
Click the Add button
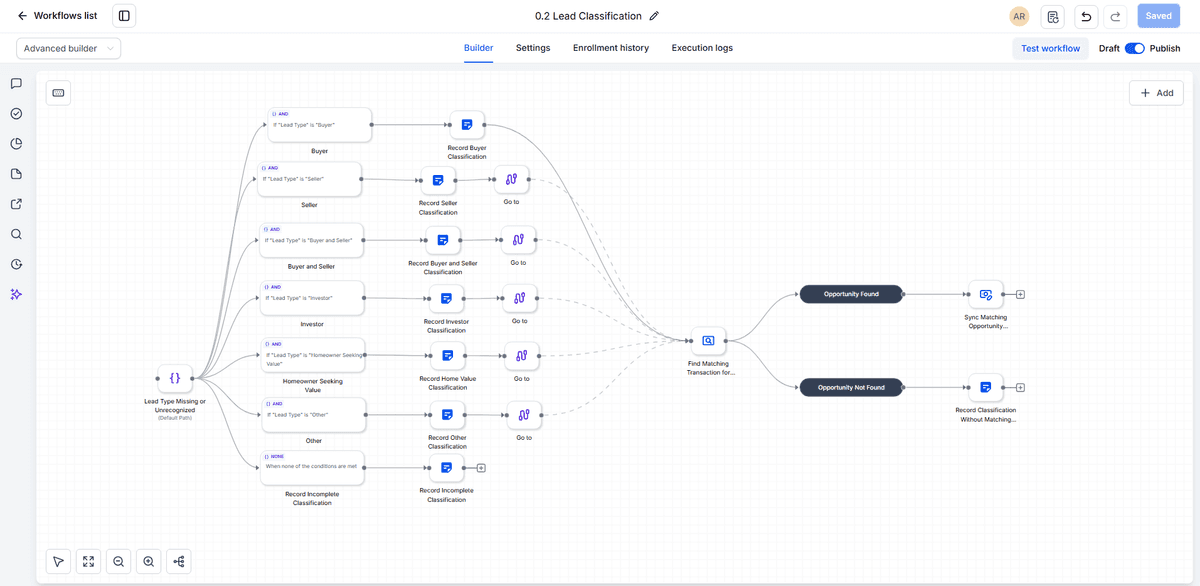click(1157, 93)
